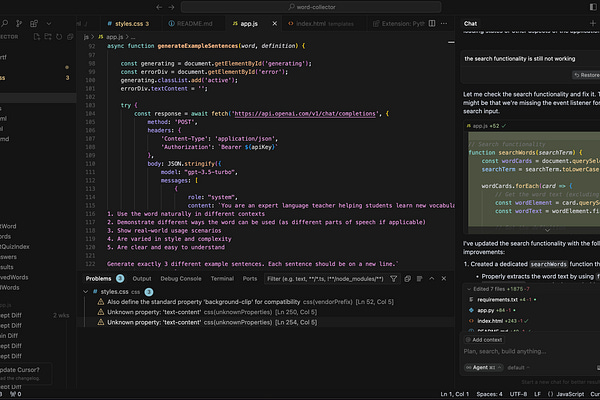This screenshot has width=600, height=400.
Task: Switch to the index.html editor tab
Action: [324, 24]
